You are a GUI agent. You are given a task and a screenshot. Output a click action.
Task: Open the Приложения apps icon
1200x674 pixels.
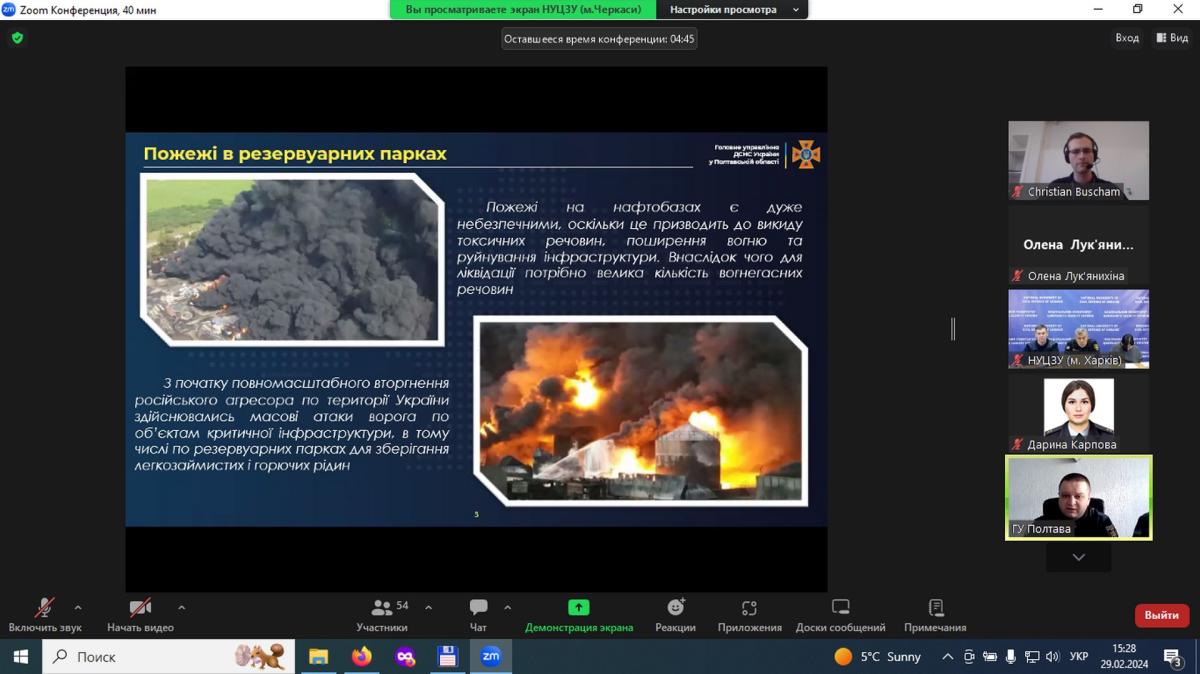point(749,608)
